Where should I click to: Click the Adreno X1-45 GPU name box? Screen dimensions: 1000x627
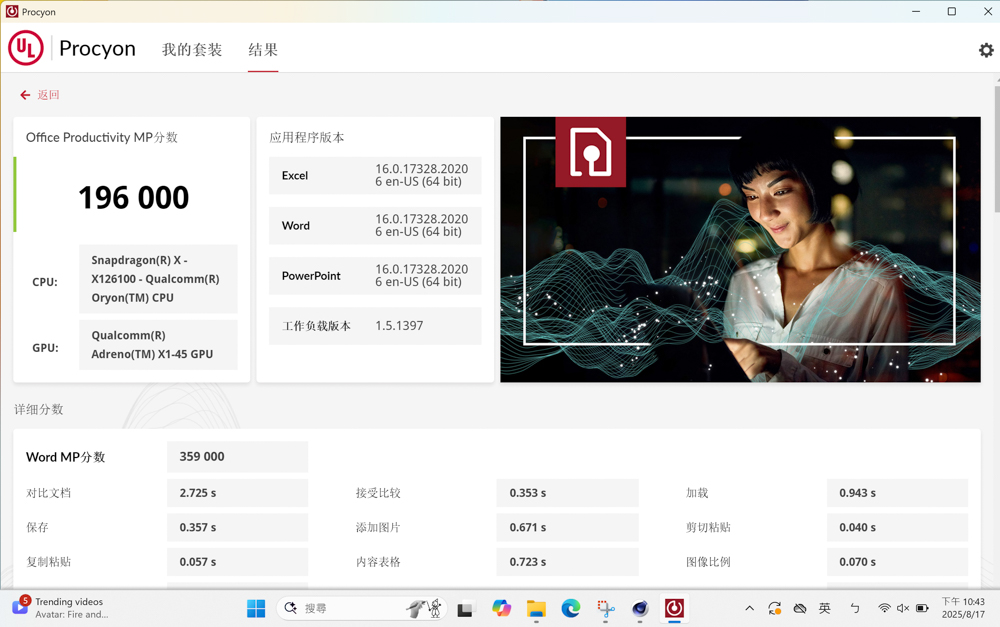pyautogui.click(x=158, y=344)
